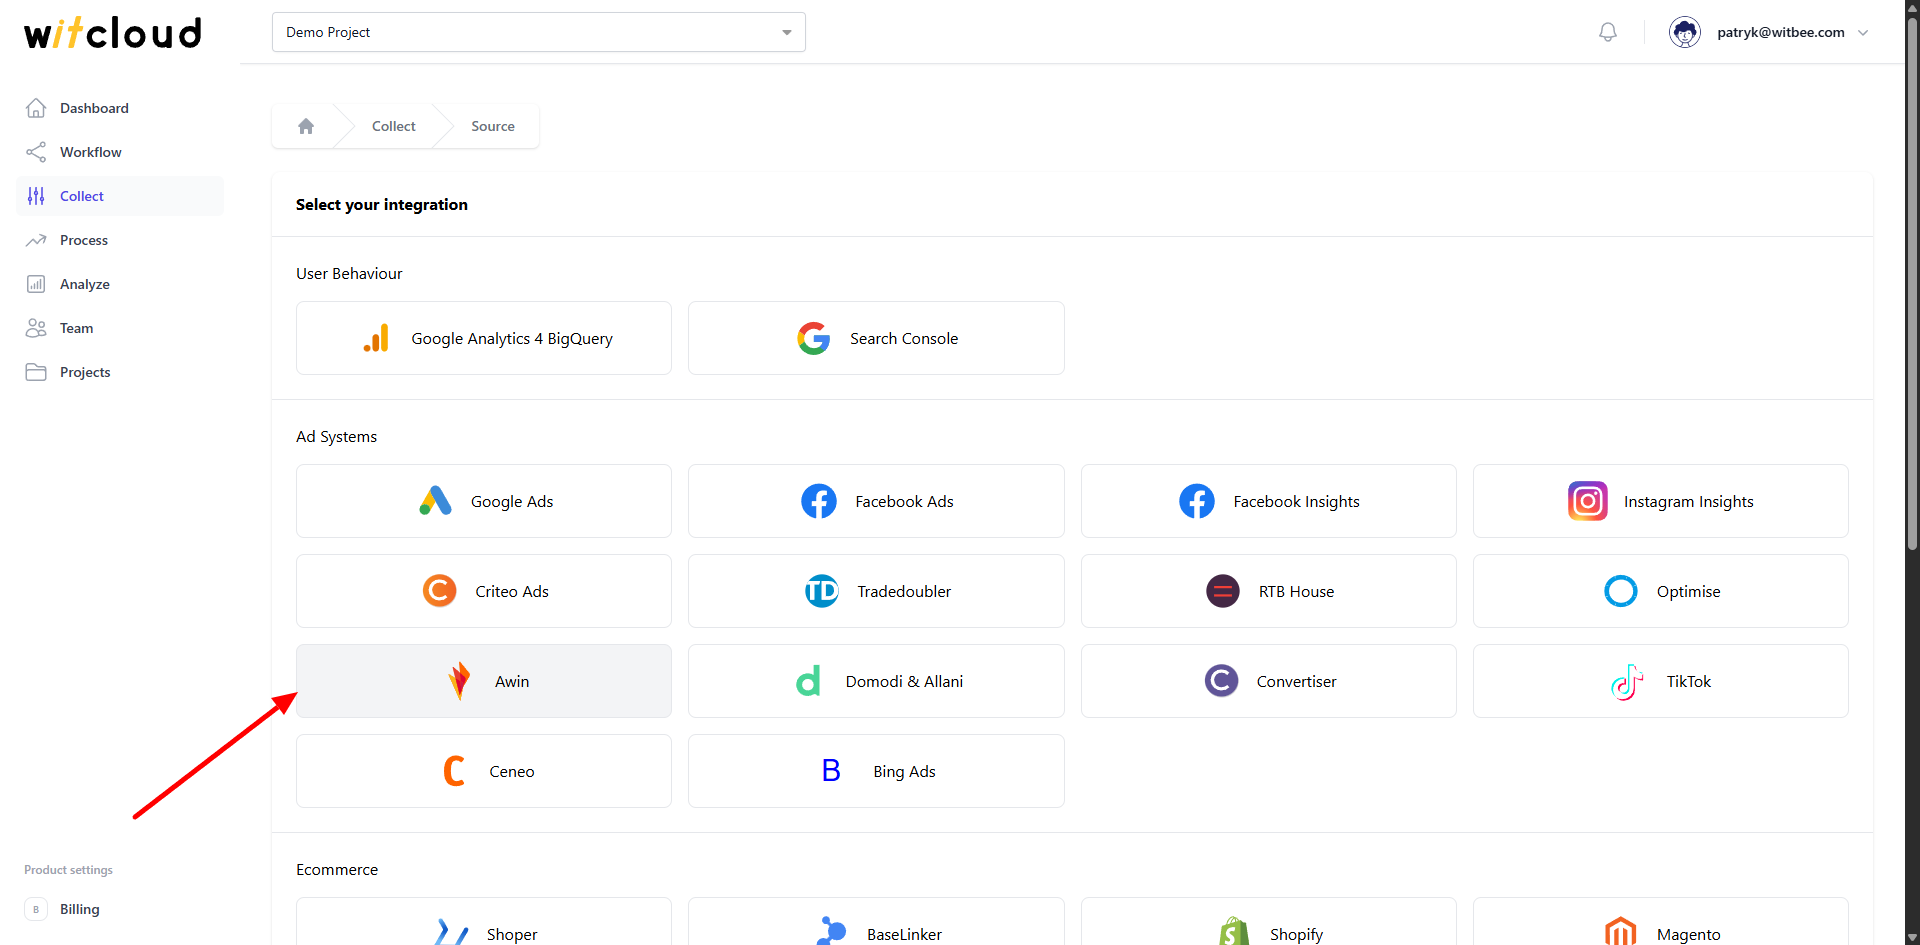1920x945 pixels.
Task: Click the Criteo Ads logo icon
Action: point(440,591)
